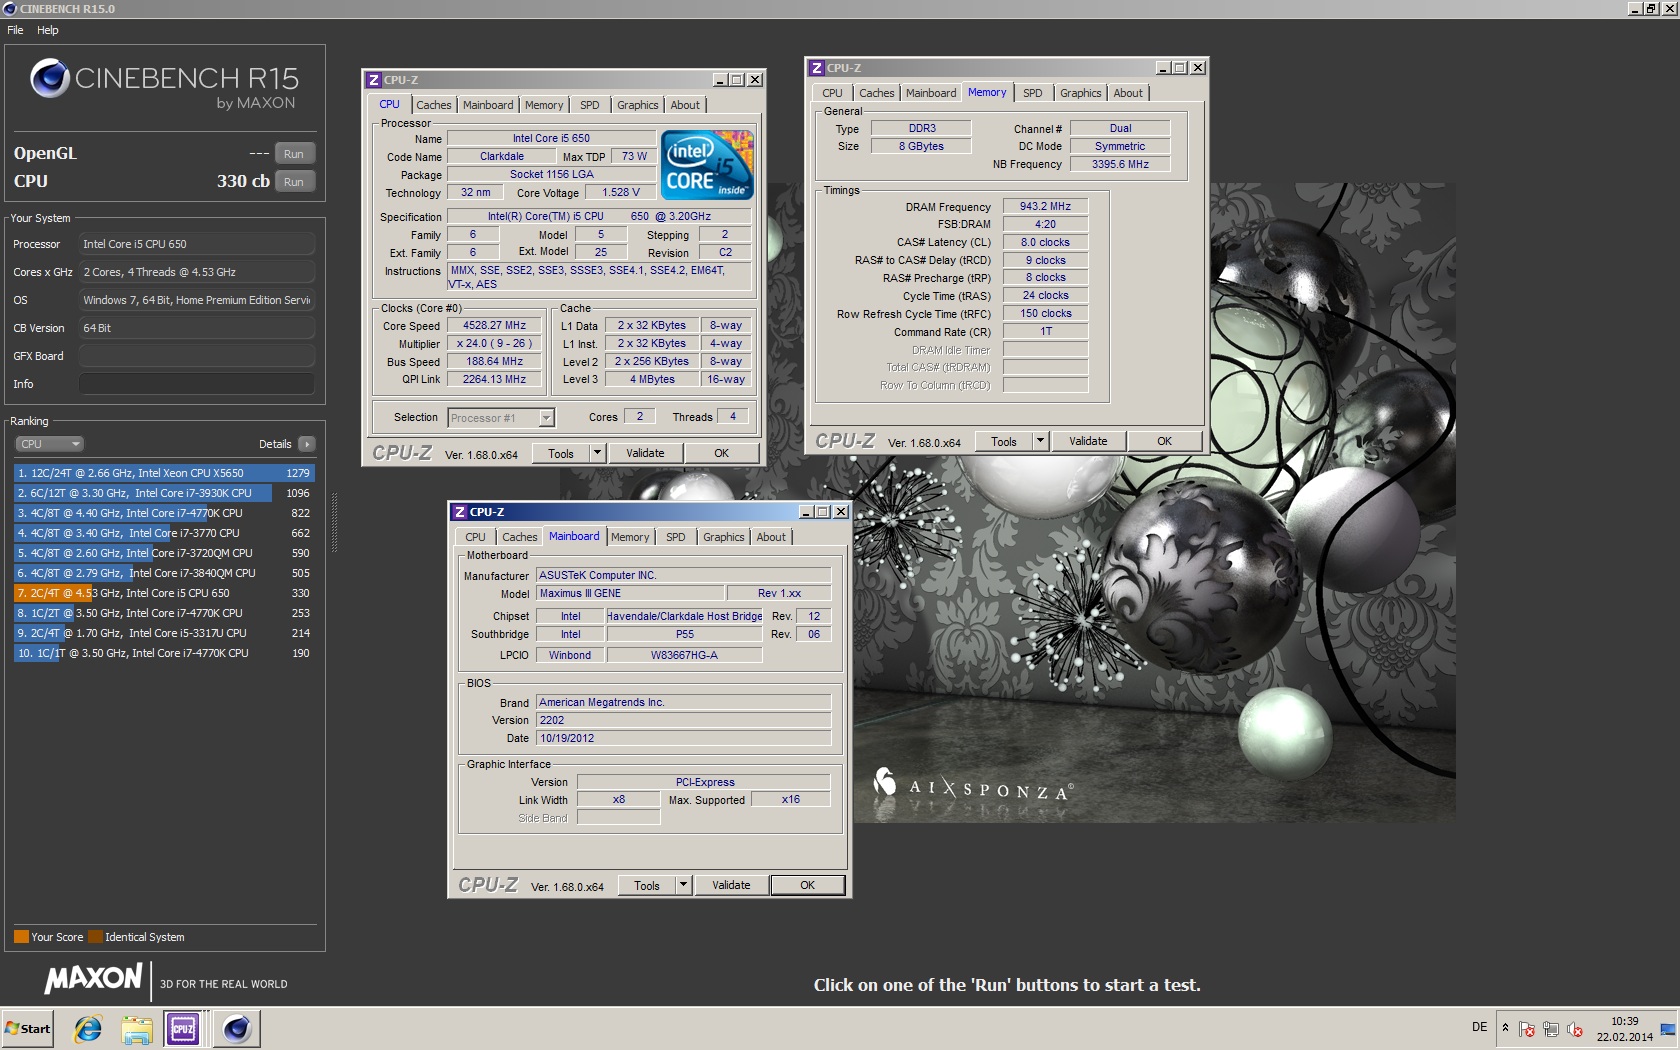
Task: Run the OpenGL benchmark
Action: 294,153
